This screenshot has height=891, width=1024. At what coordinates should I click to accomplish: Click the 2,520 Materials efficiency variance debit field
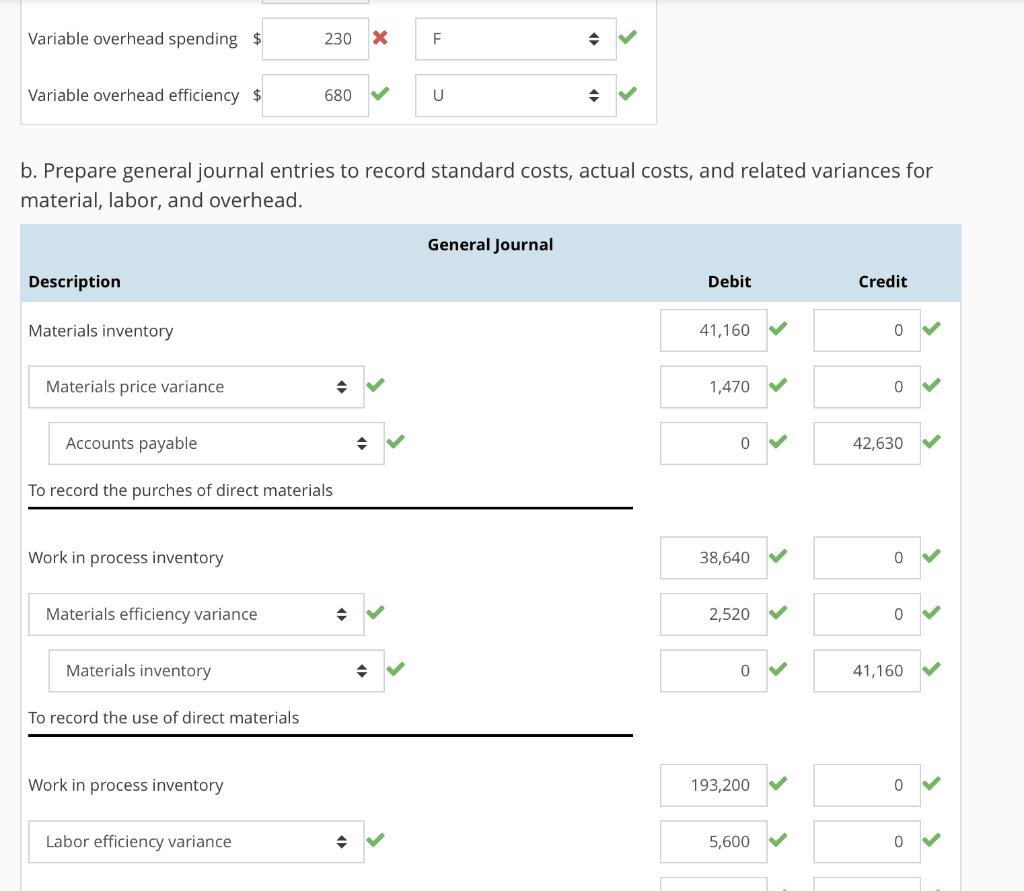pyautogui.click(x=713, y=613)
